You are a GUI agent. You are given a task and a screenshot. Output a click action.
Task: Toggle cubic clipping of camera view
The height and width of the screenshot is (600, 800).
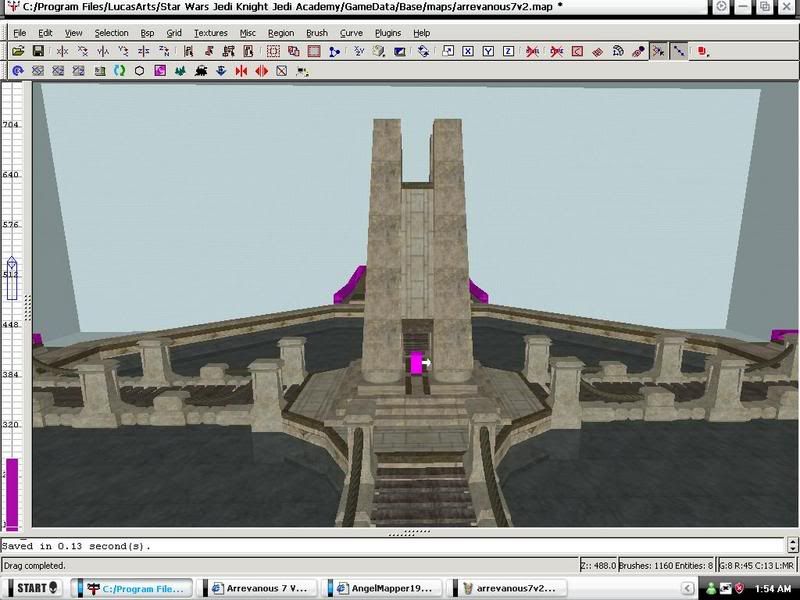pyautogui.click(x=399, y=51)
